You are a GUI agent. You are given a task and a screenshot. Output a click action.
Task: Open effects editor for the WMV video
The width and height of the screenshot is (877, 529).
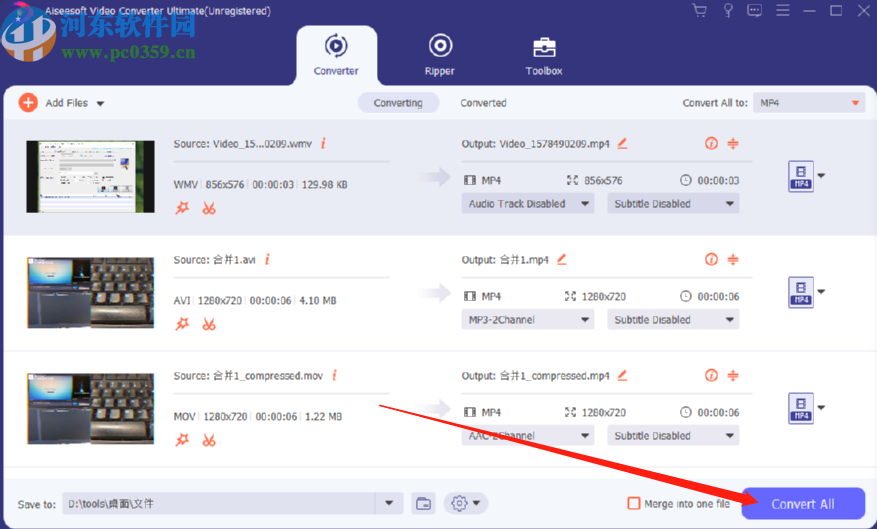tap(182, 208)
